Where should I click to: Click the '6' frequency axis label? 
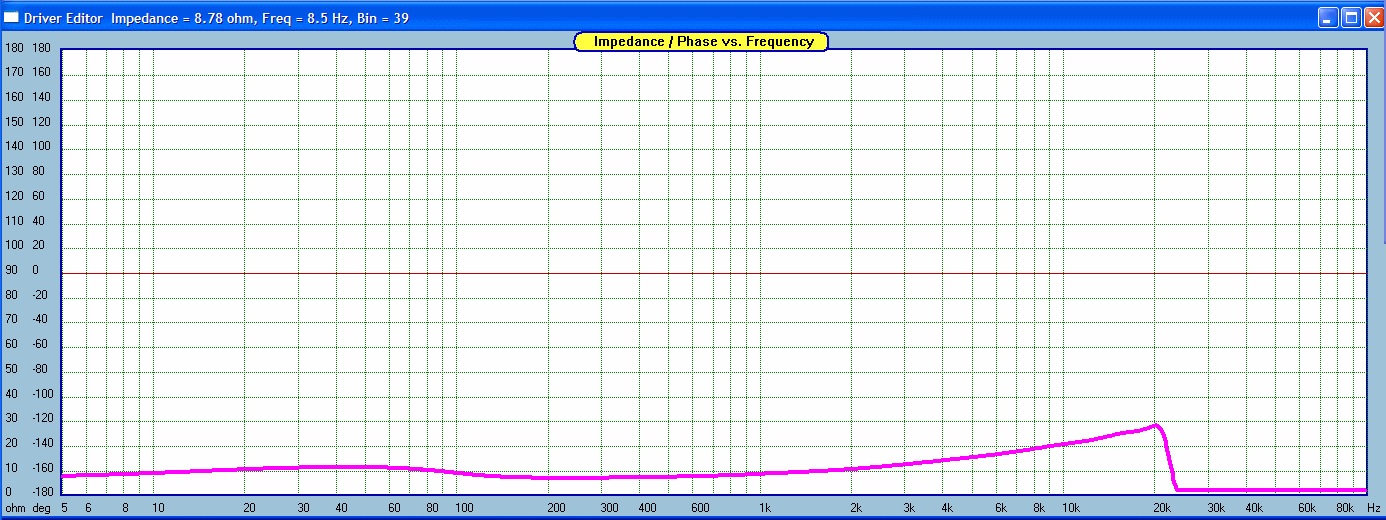click(x=88, y=508)
